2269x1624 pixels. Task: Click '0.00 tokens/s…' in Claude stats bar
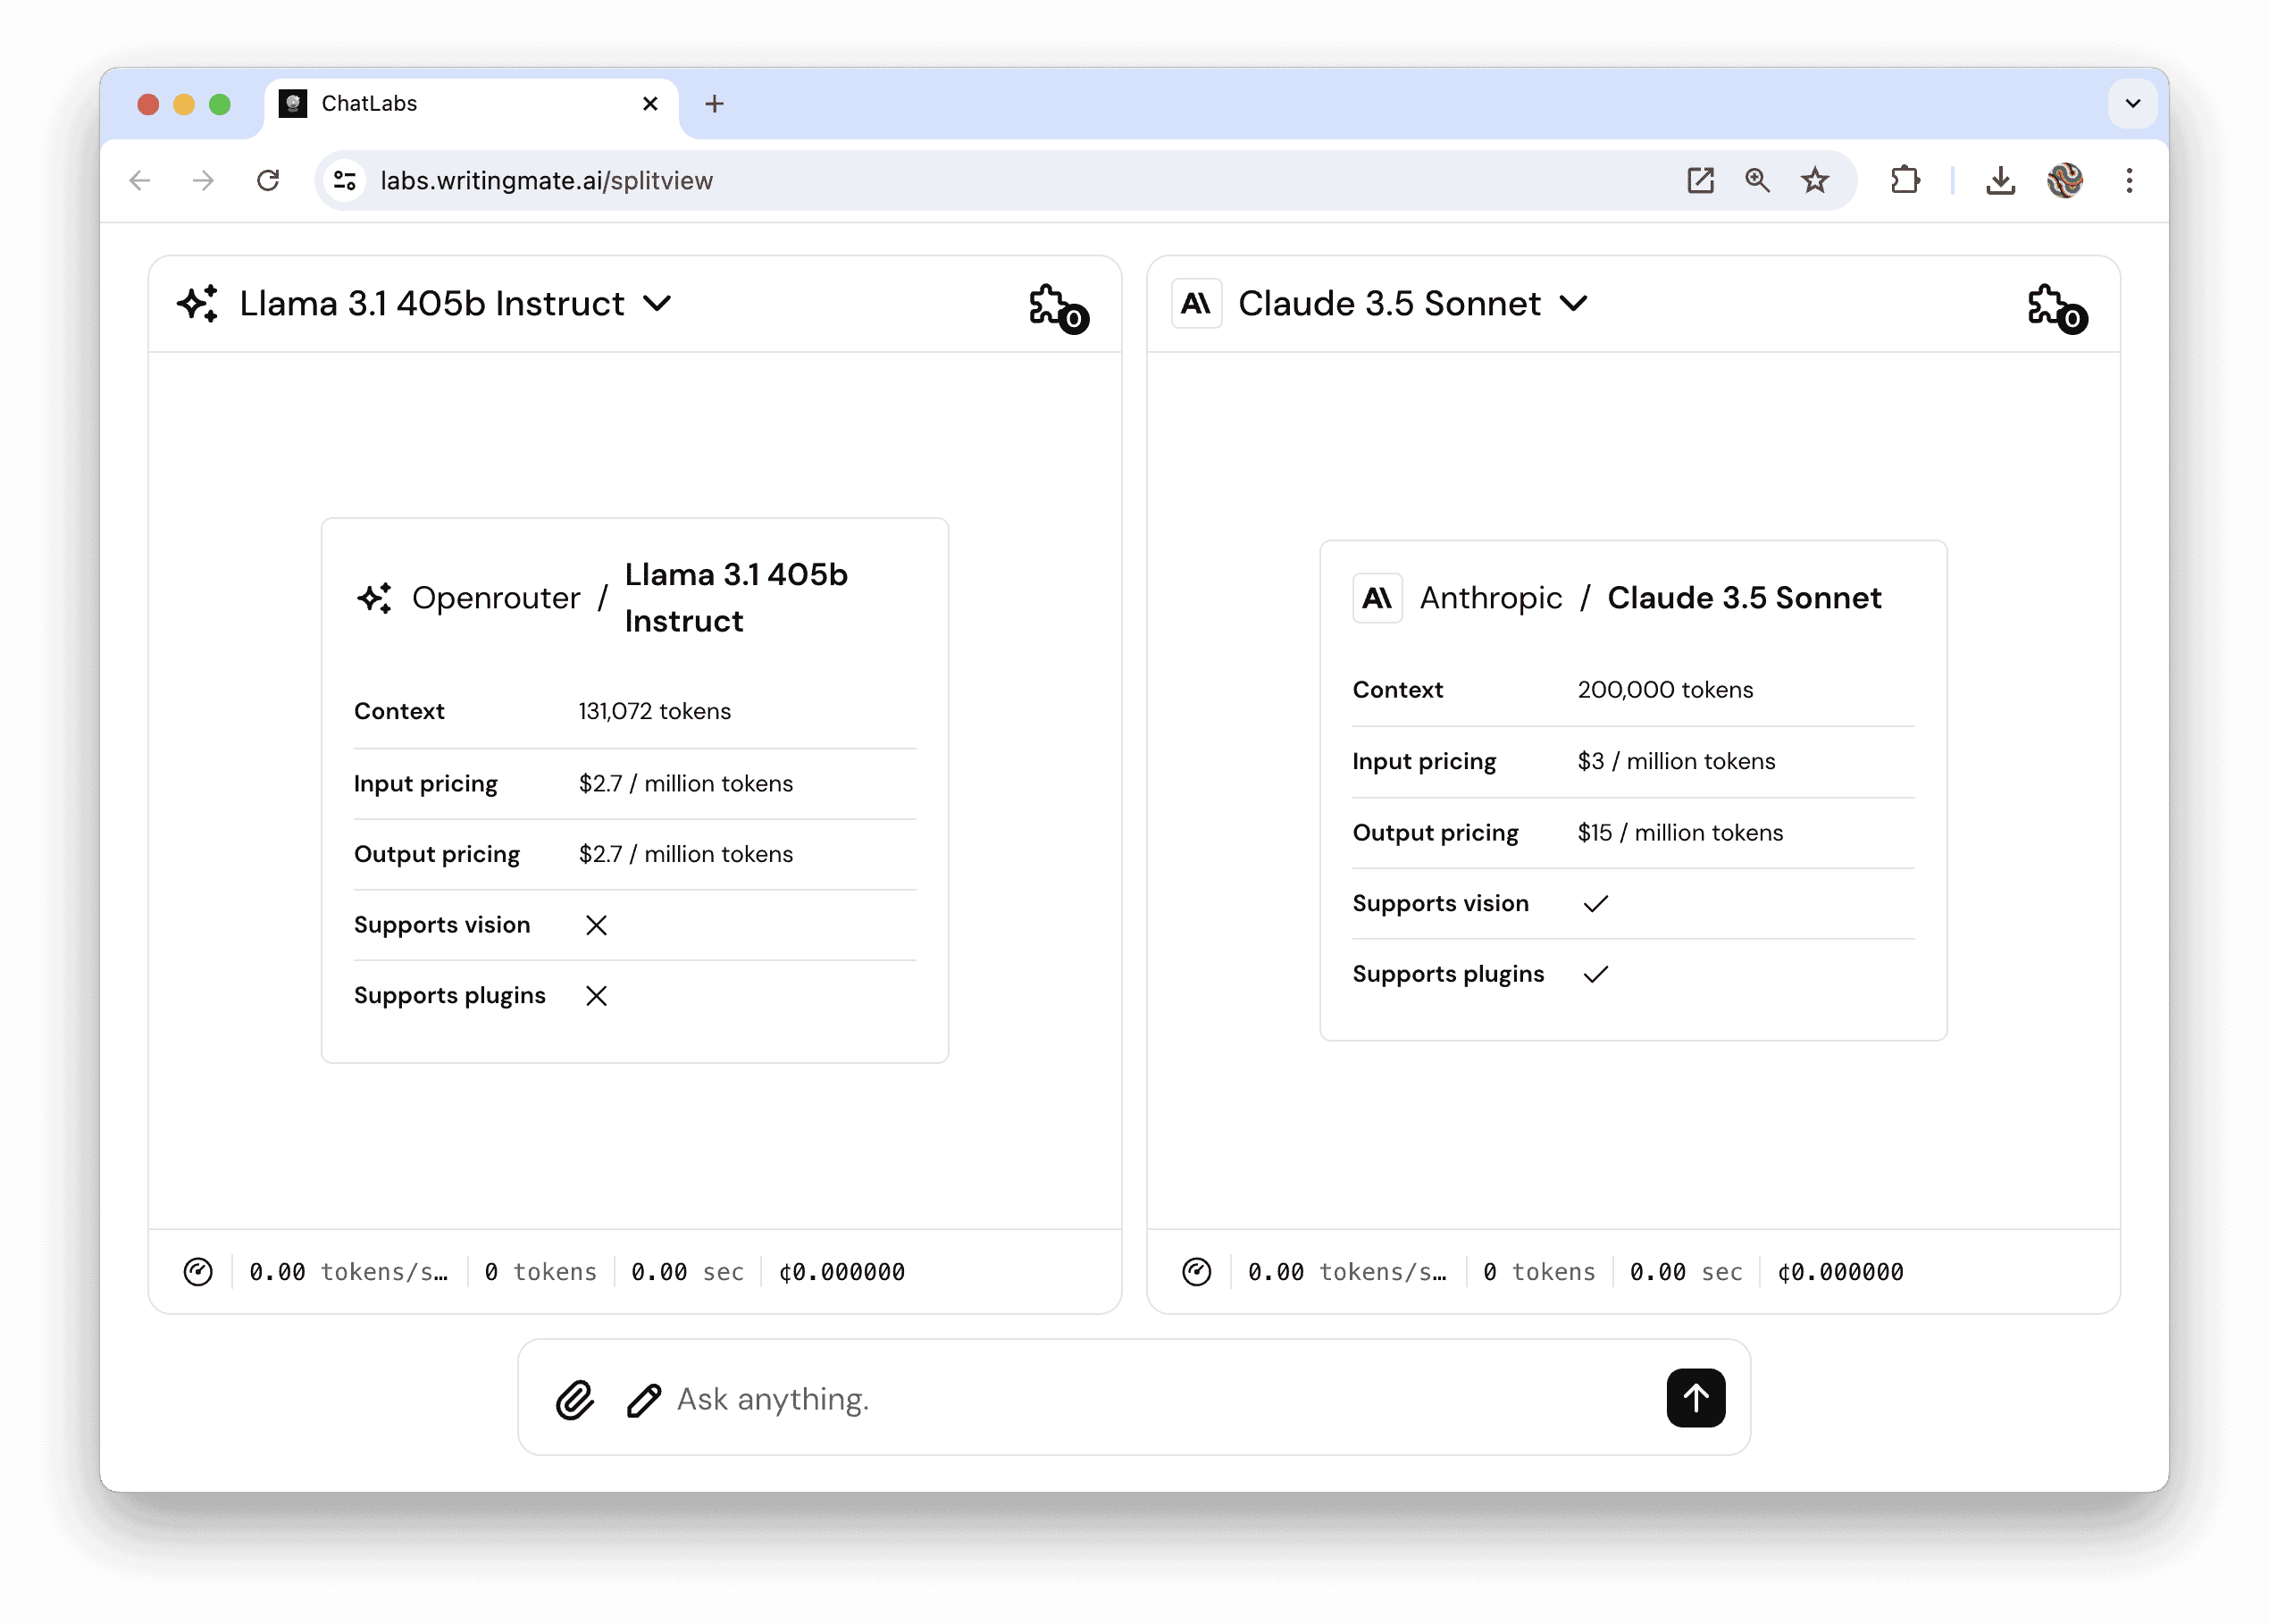(x=1346, y=1272)
